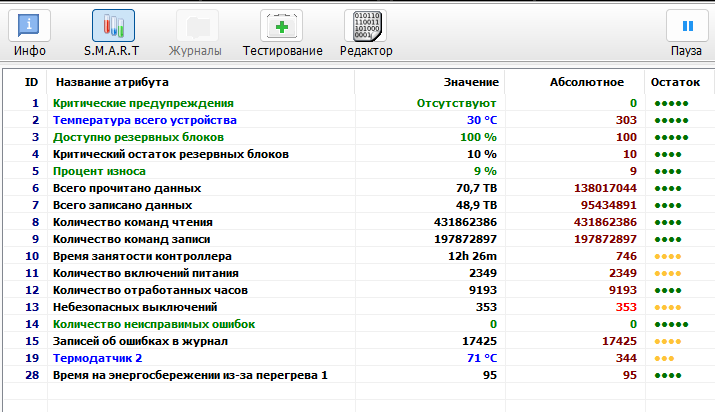Image resolution: width=715 pixels, height=412 pixels.
Task: Open the Журналы folder icon
Action: click(x=197, y=26)
